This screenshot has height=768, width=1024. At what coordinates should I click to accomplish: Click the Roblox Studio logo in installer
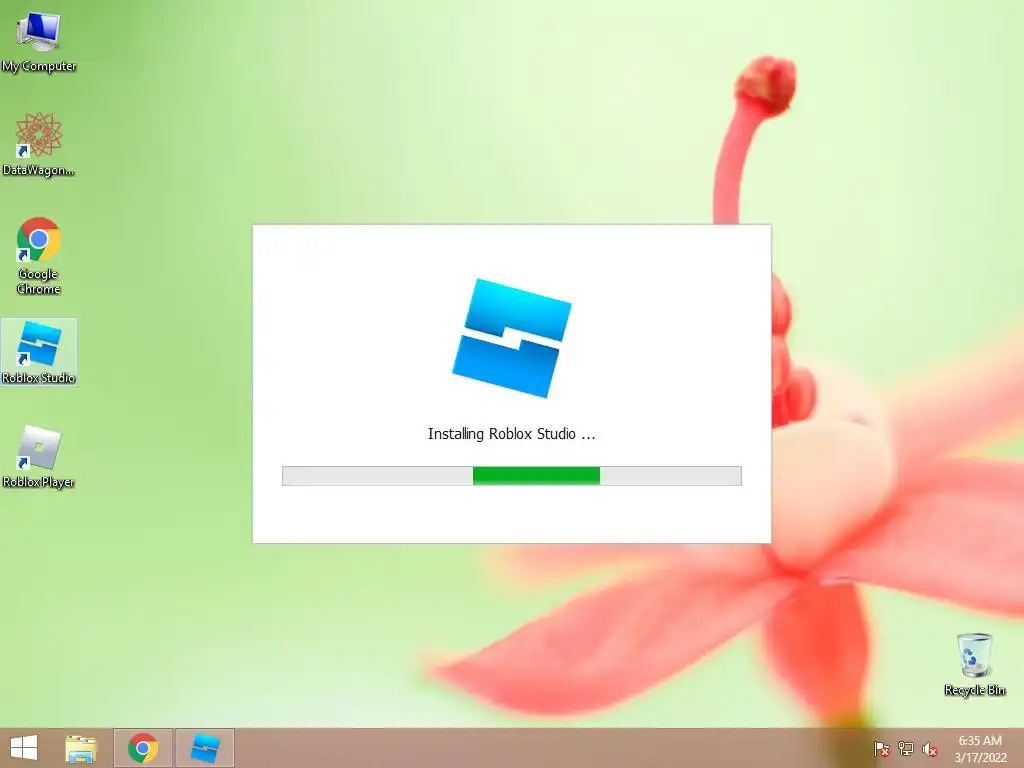[x=512, y=338]
